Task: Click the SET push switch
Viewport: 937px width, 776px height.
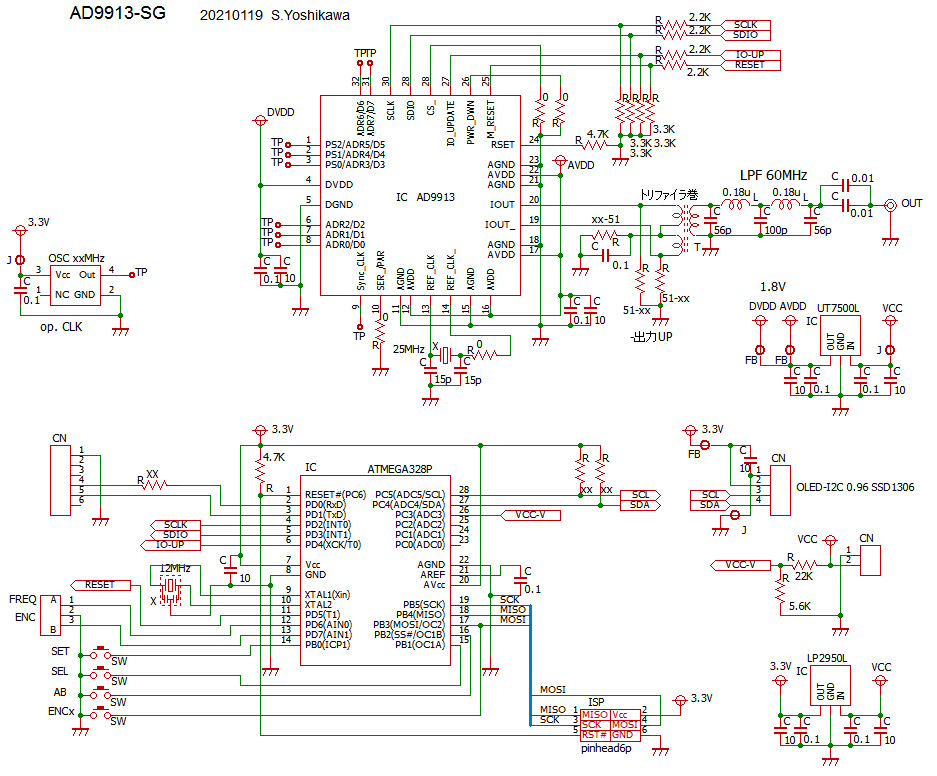Action: pyautogui.click(x=101, y=653)
